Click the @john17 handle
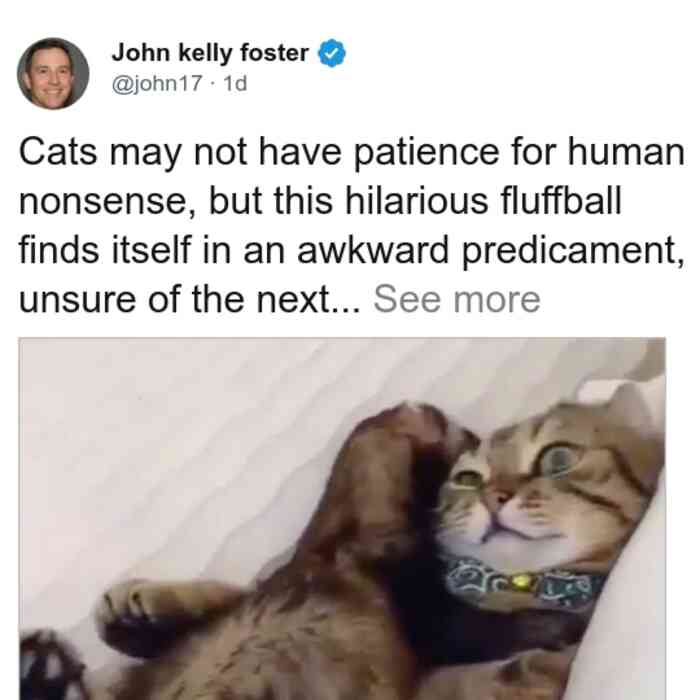This screenshot has width=700, height=700. (157, 84)
